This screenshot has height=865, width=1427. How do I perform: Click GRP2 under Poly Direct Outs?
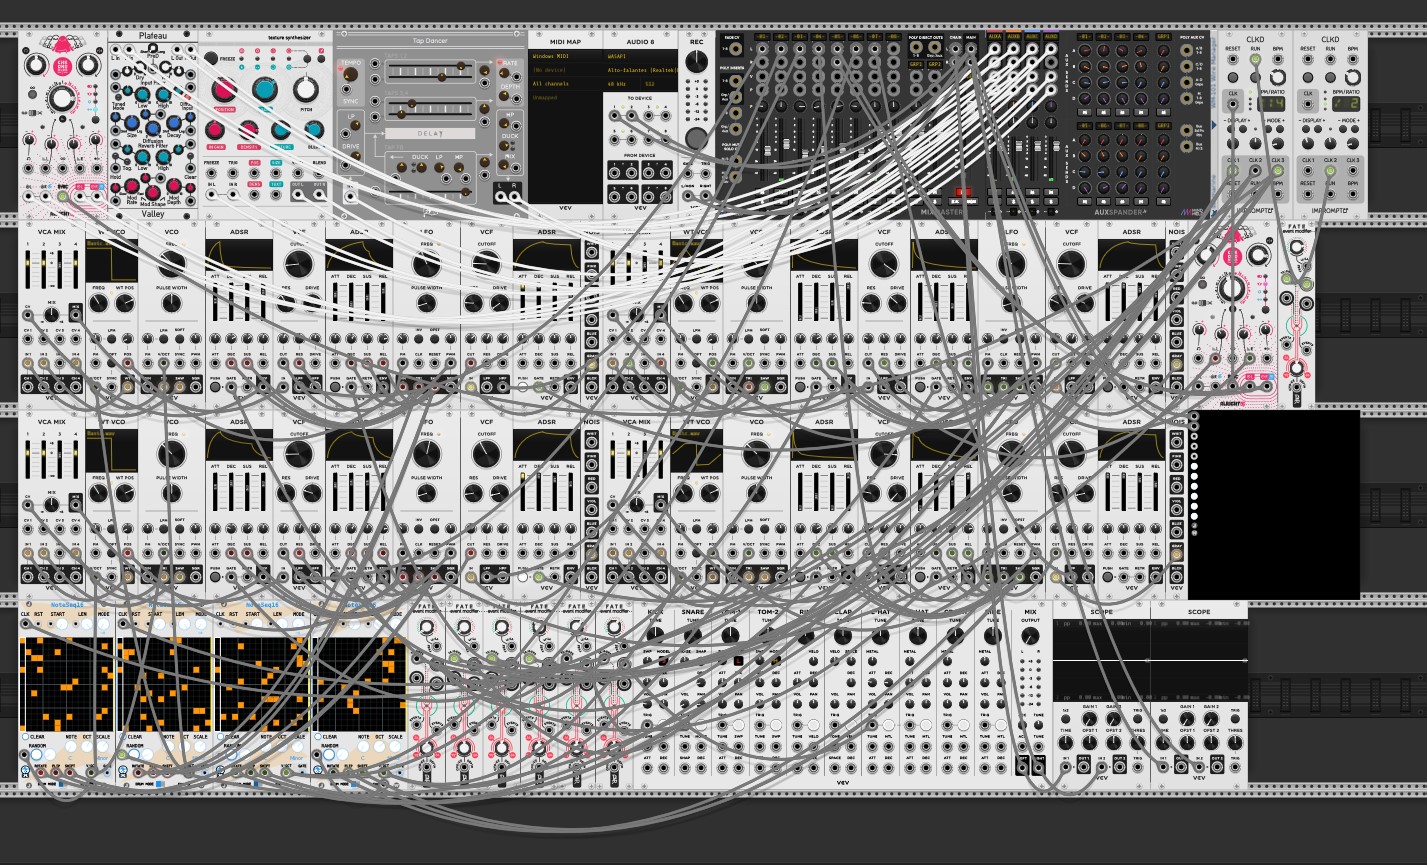(935, 64)
